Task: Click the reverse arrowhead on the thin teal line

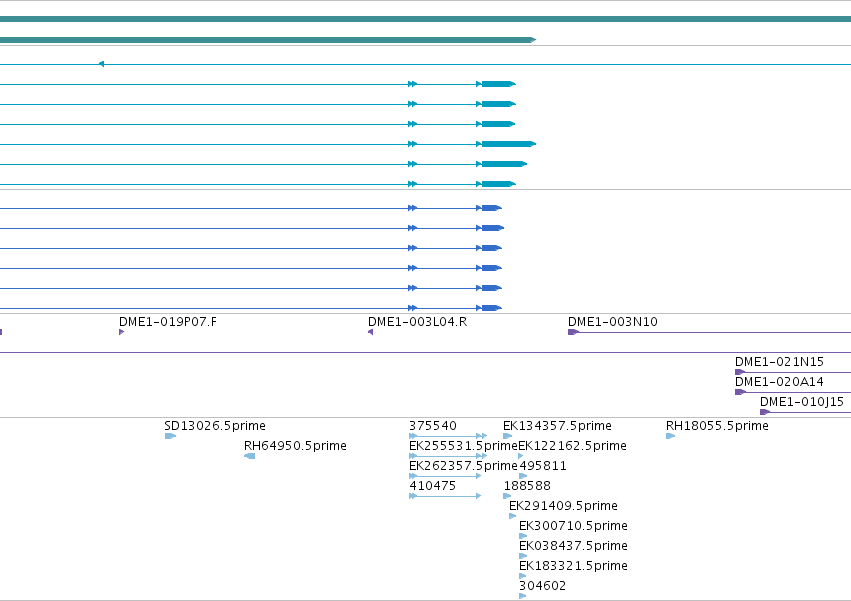Action: pos(101,64)
